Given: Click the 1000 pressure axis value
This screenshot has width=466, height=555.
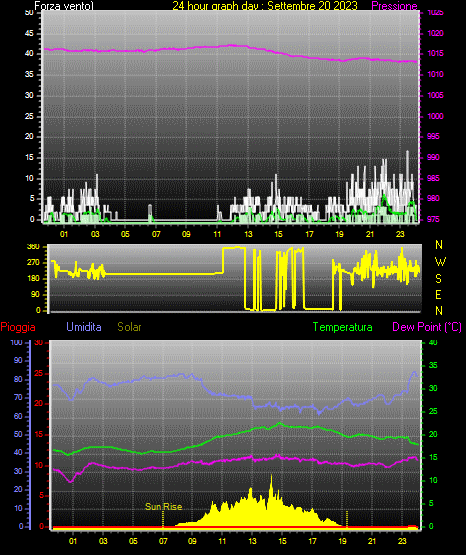Looking at the screenshot, I should point(435,116).
